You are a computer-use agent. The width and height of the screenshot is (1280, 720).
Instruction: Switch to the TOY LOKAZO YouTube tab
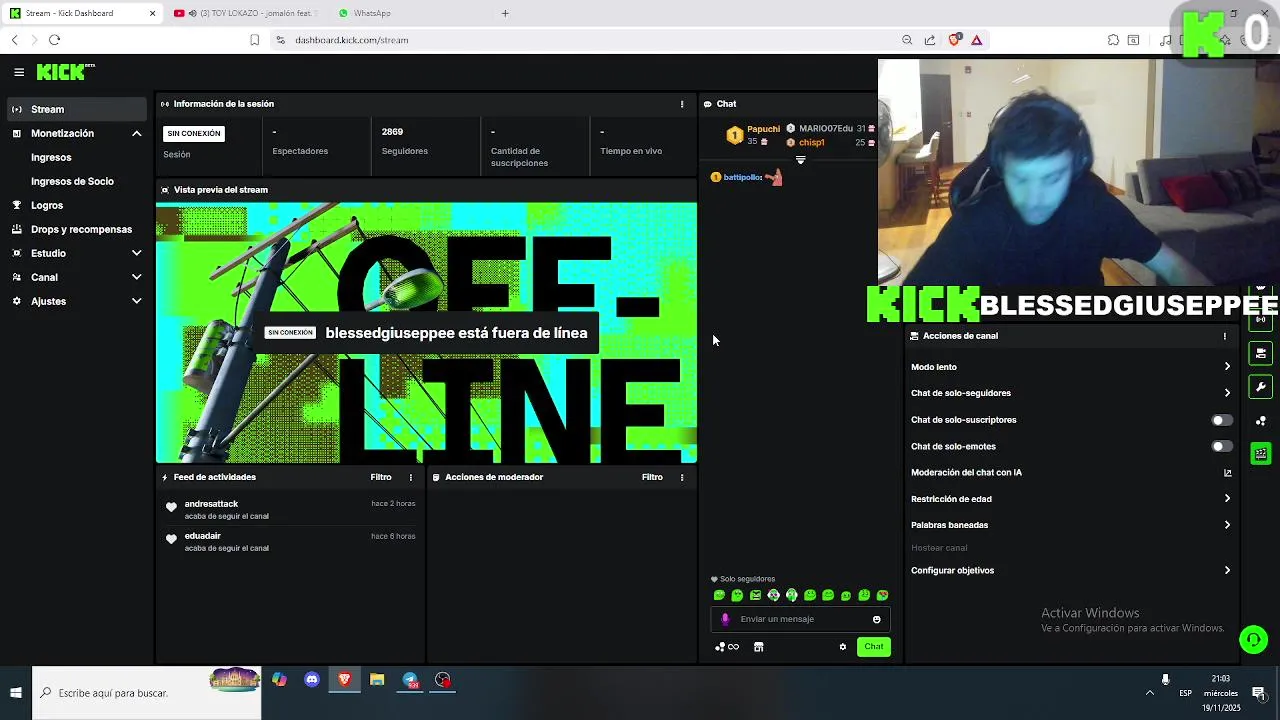click(245, 13)
